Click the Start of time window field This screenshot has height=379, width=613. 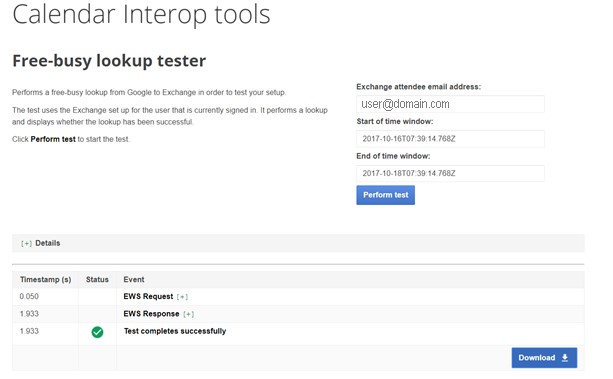tap(450, 139)
